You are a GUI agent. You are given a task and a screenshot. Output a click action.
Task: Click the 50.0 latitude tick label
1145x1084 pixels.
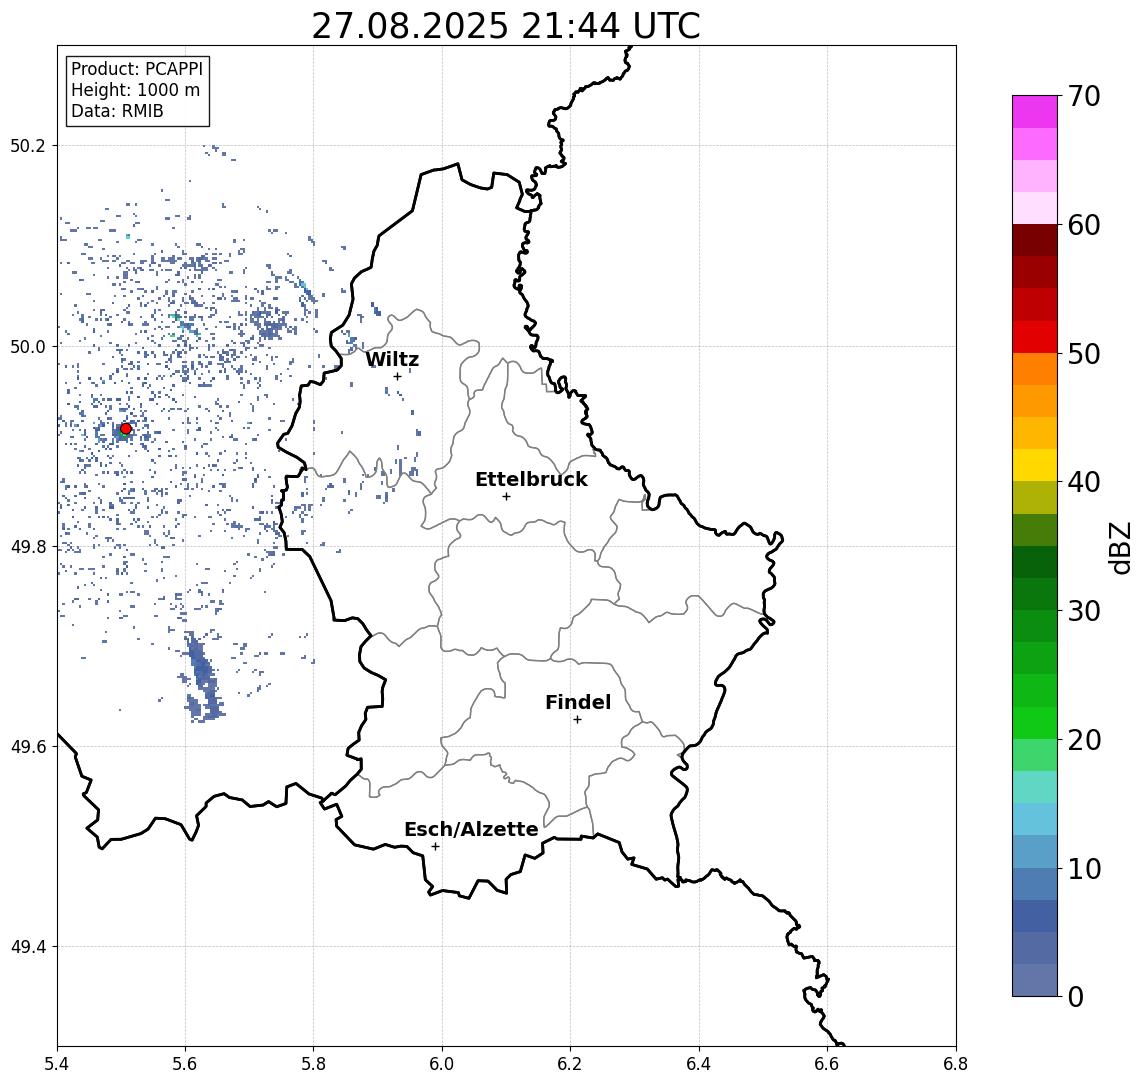pos(28,346)
